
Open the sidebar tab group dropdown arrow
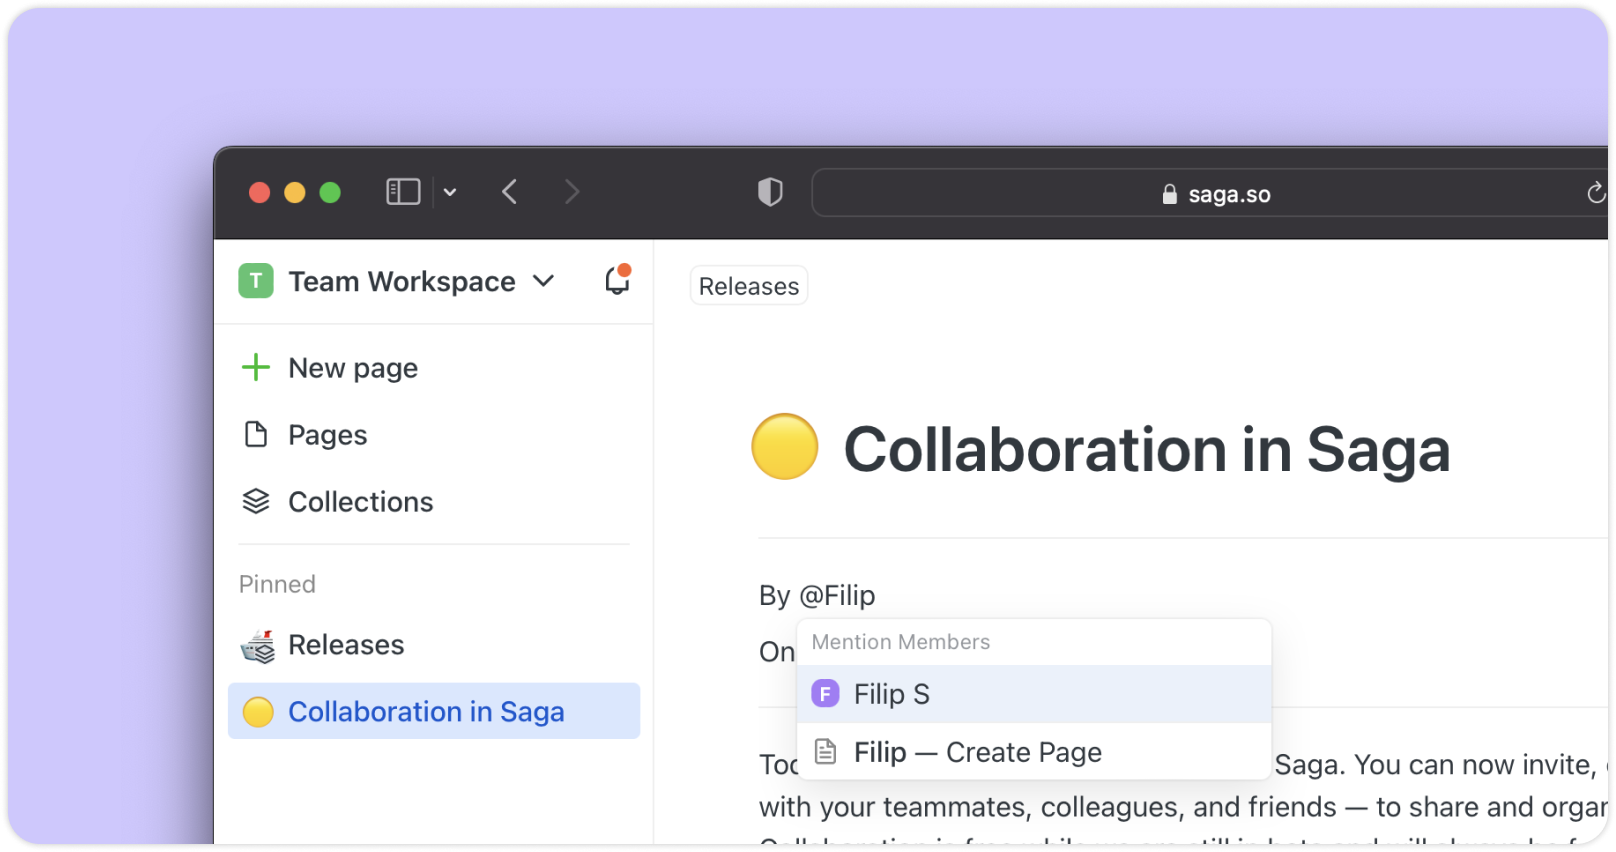450,192
